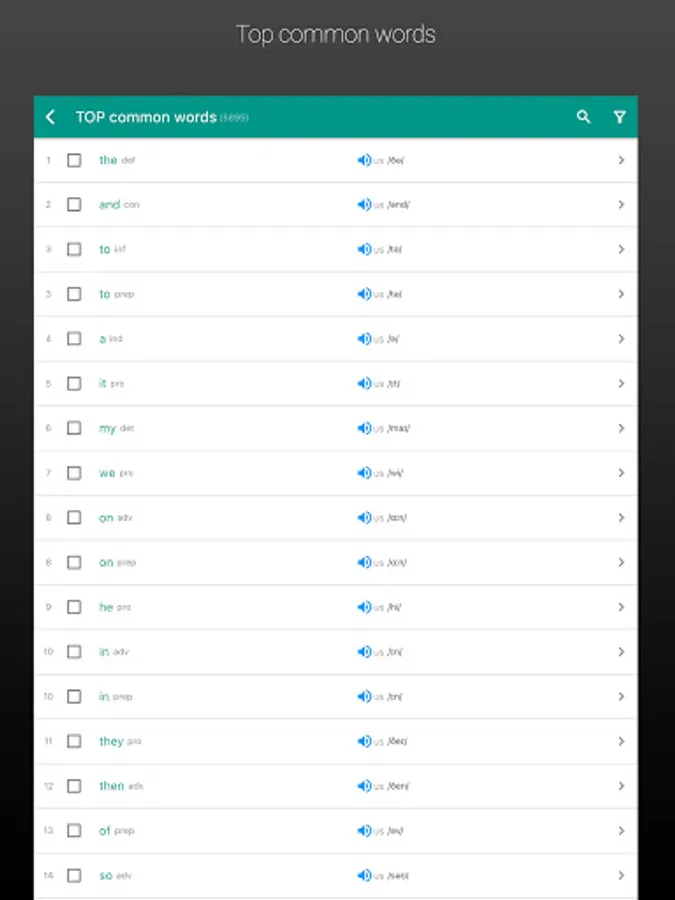This screenshot has height=900, width=675.
Task: Open details chevron for 'and'
Action: [621, 205]
